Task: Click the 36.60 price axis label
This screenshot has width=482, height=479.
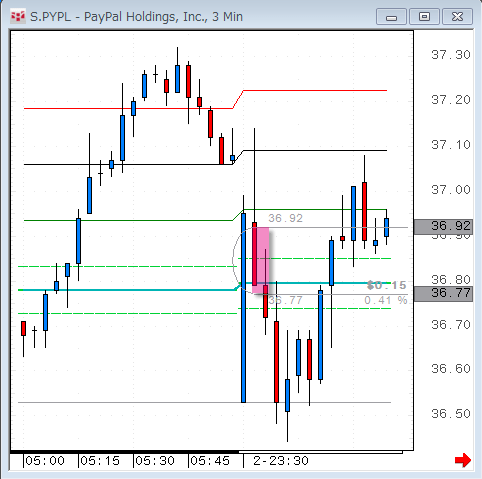Action: (451, 369)
